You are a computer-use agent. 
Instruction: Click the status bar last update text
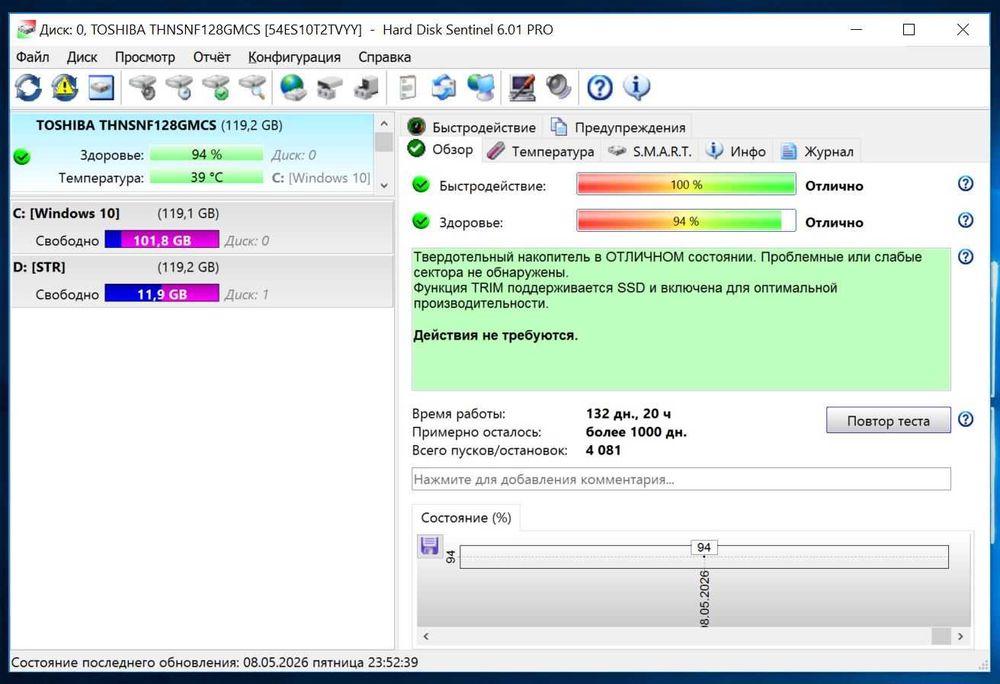pyautogui.click(x=214, y=662)
